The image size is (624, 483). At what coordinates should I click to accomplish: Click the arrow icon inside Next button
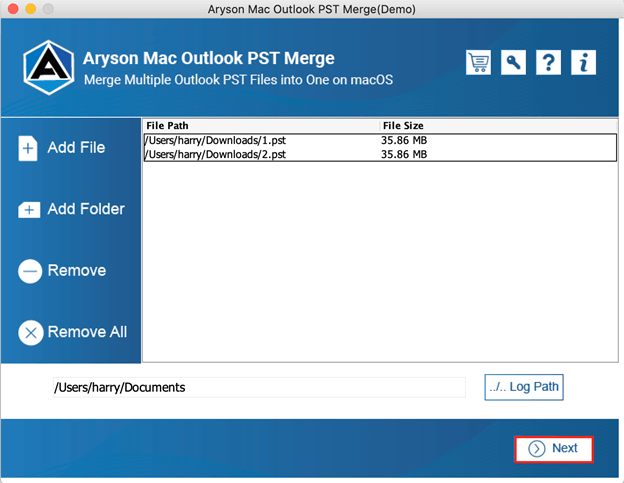[x=536, y=449]
